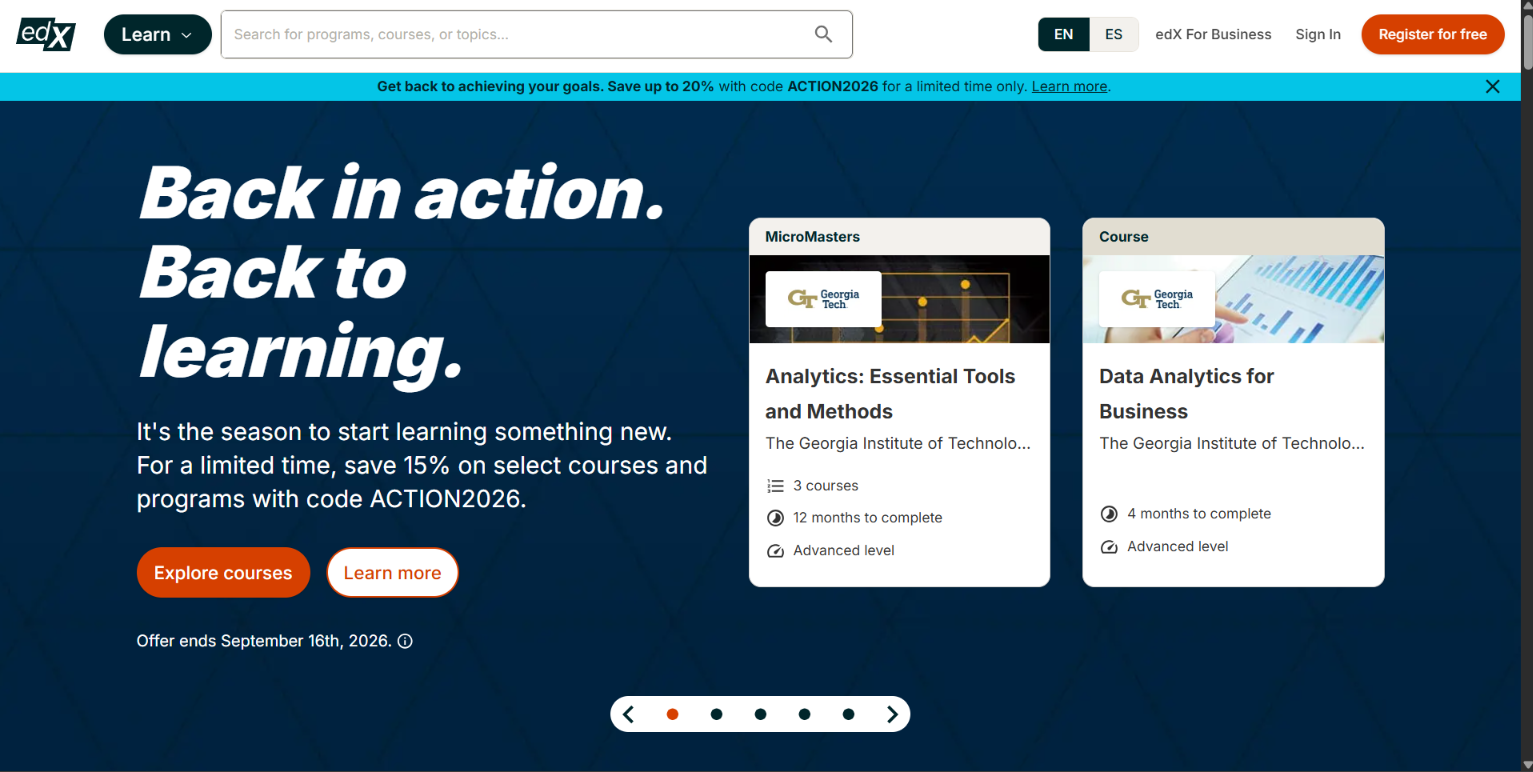Open Analytics: Essential Tools and Methods title

point(890,394)
